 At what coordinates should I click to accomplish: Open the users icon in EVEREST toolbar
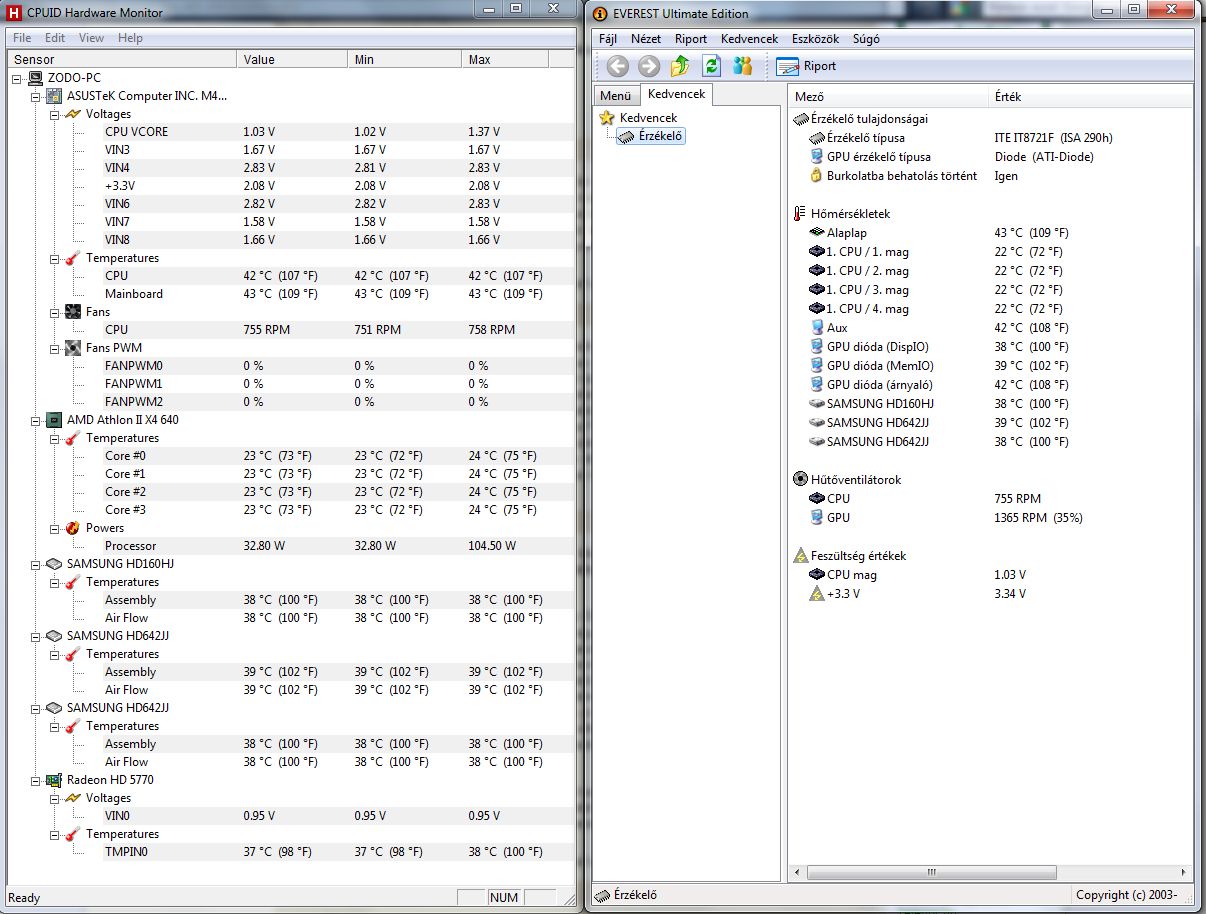(742, 66)
